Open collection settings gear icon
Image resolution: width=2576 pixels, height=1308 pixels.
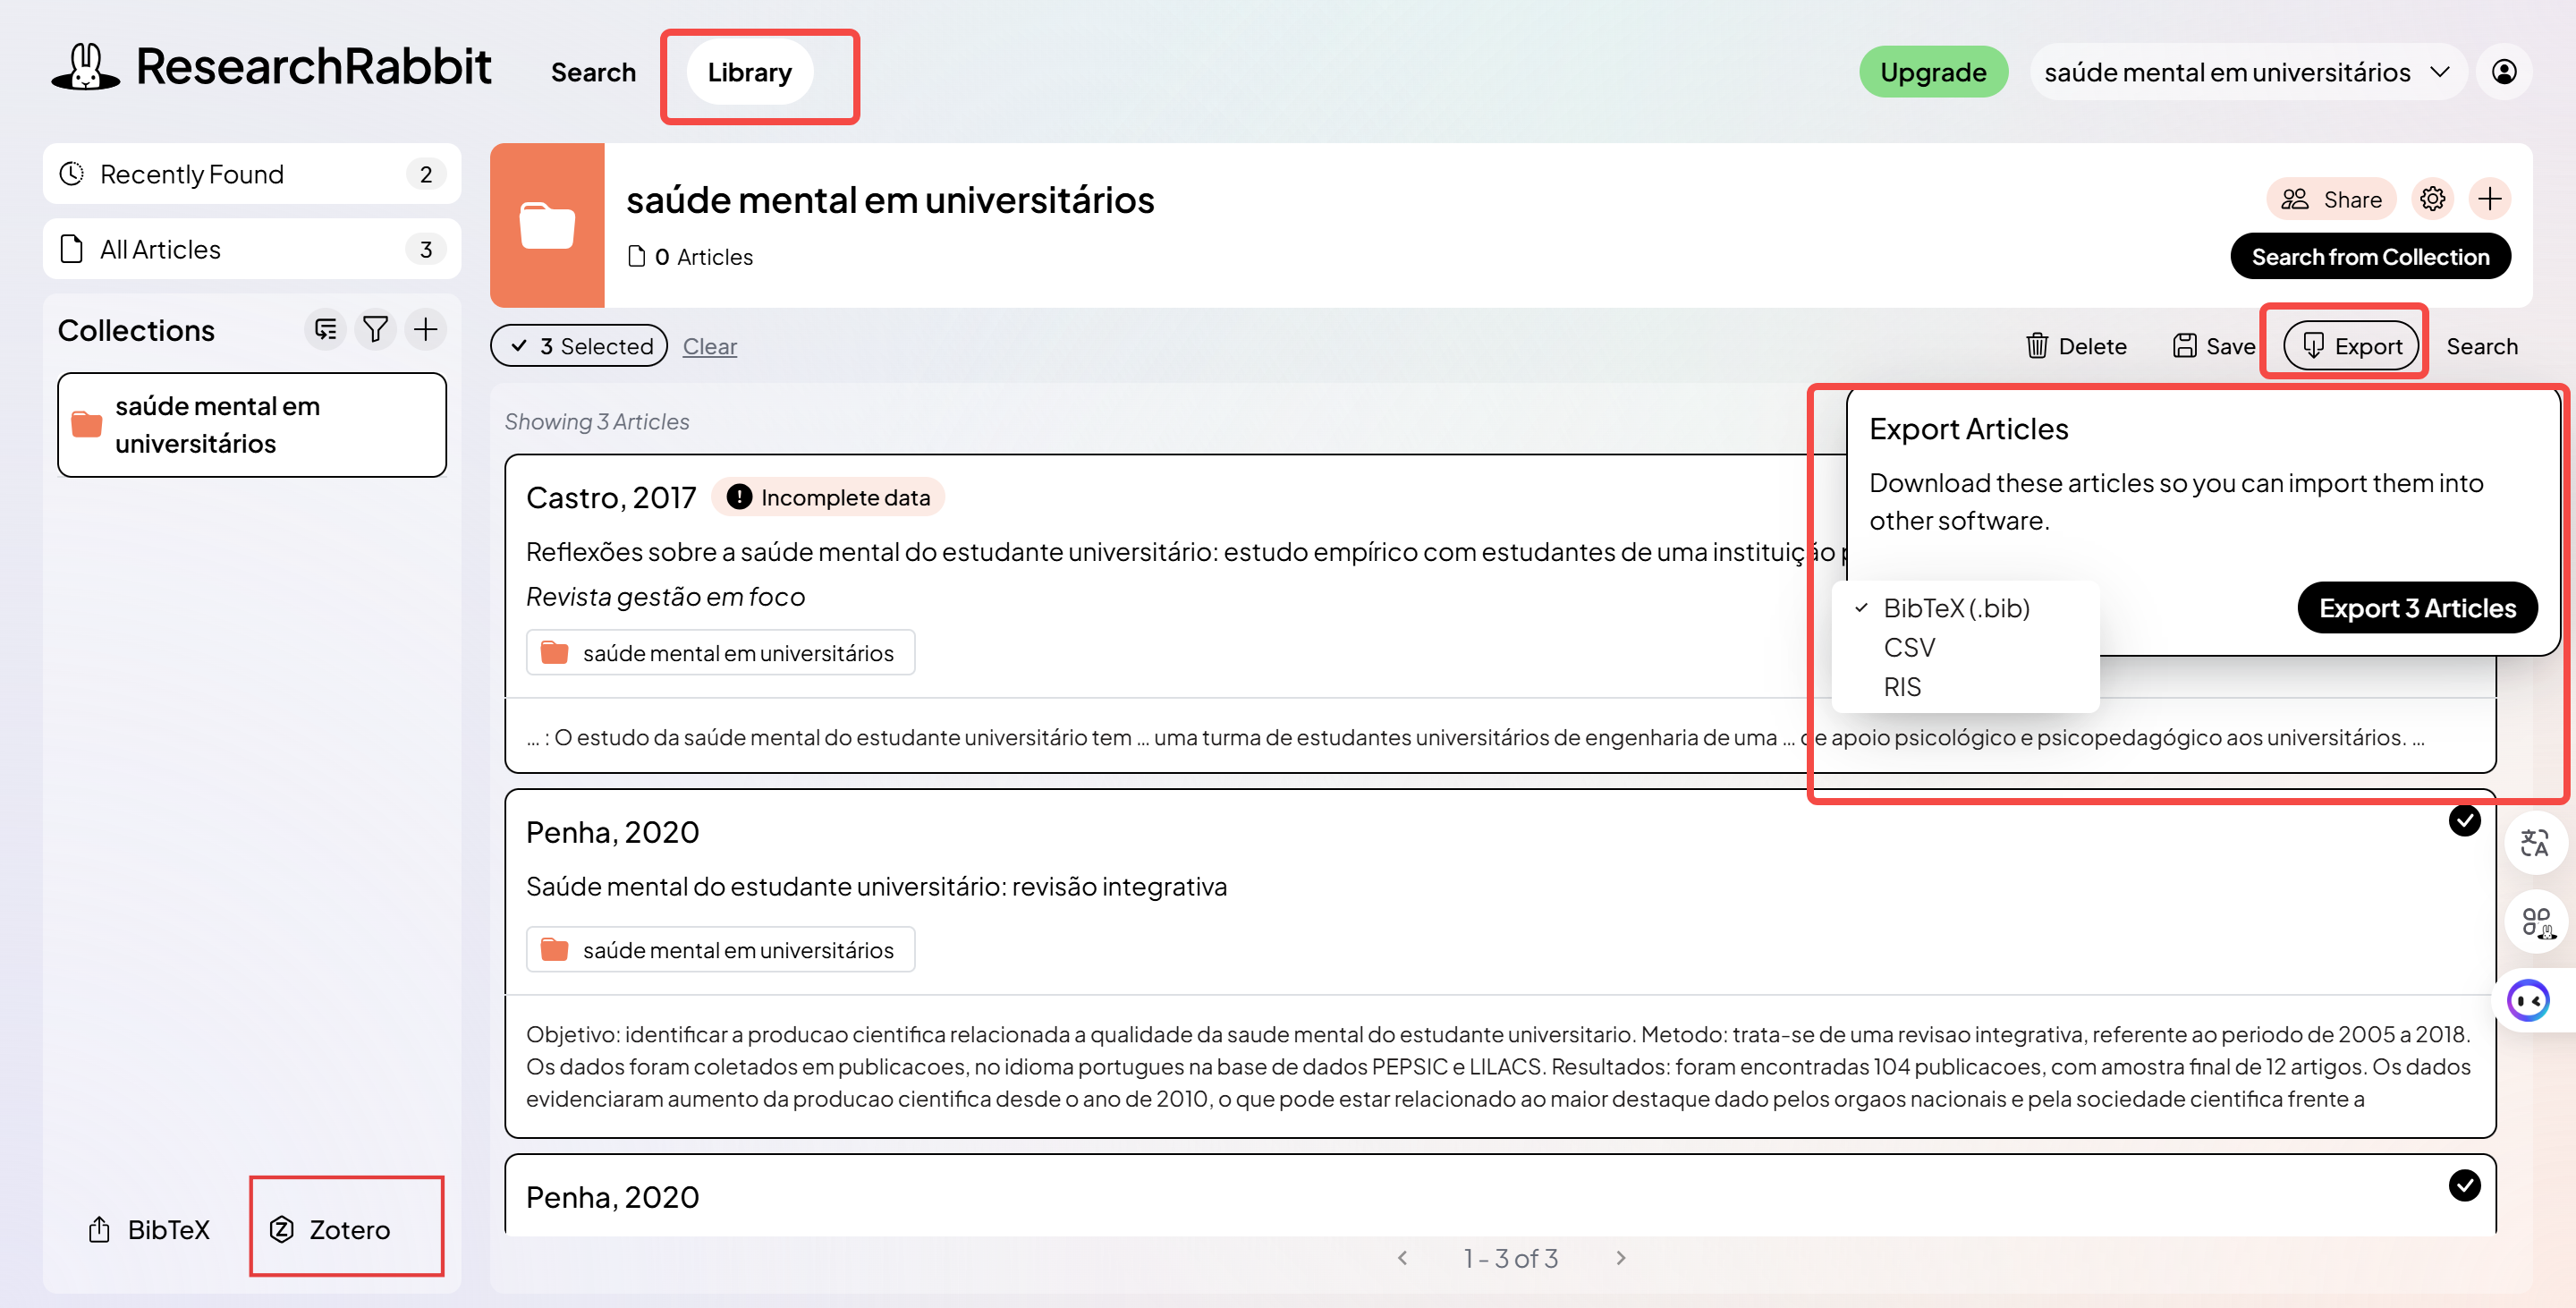pos(2432,199)
